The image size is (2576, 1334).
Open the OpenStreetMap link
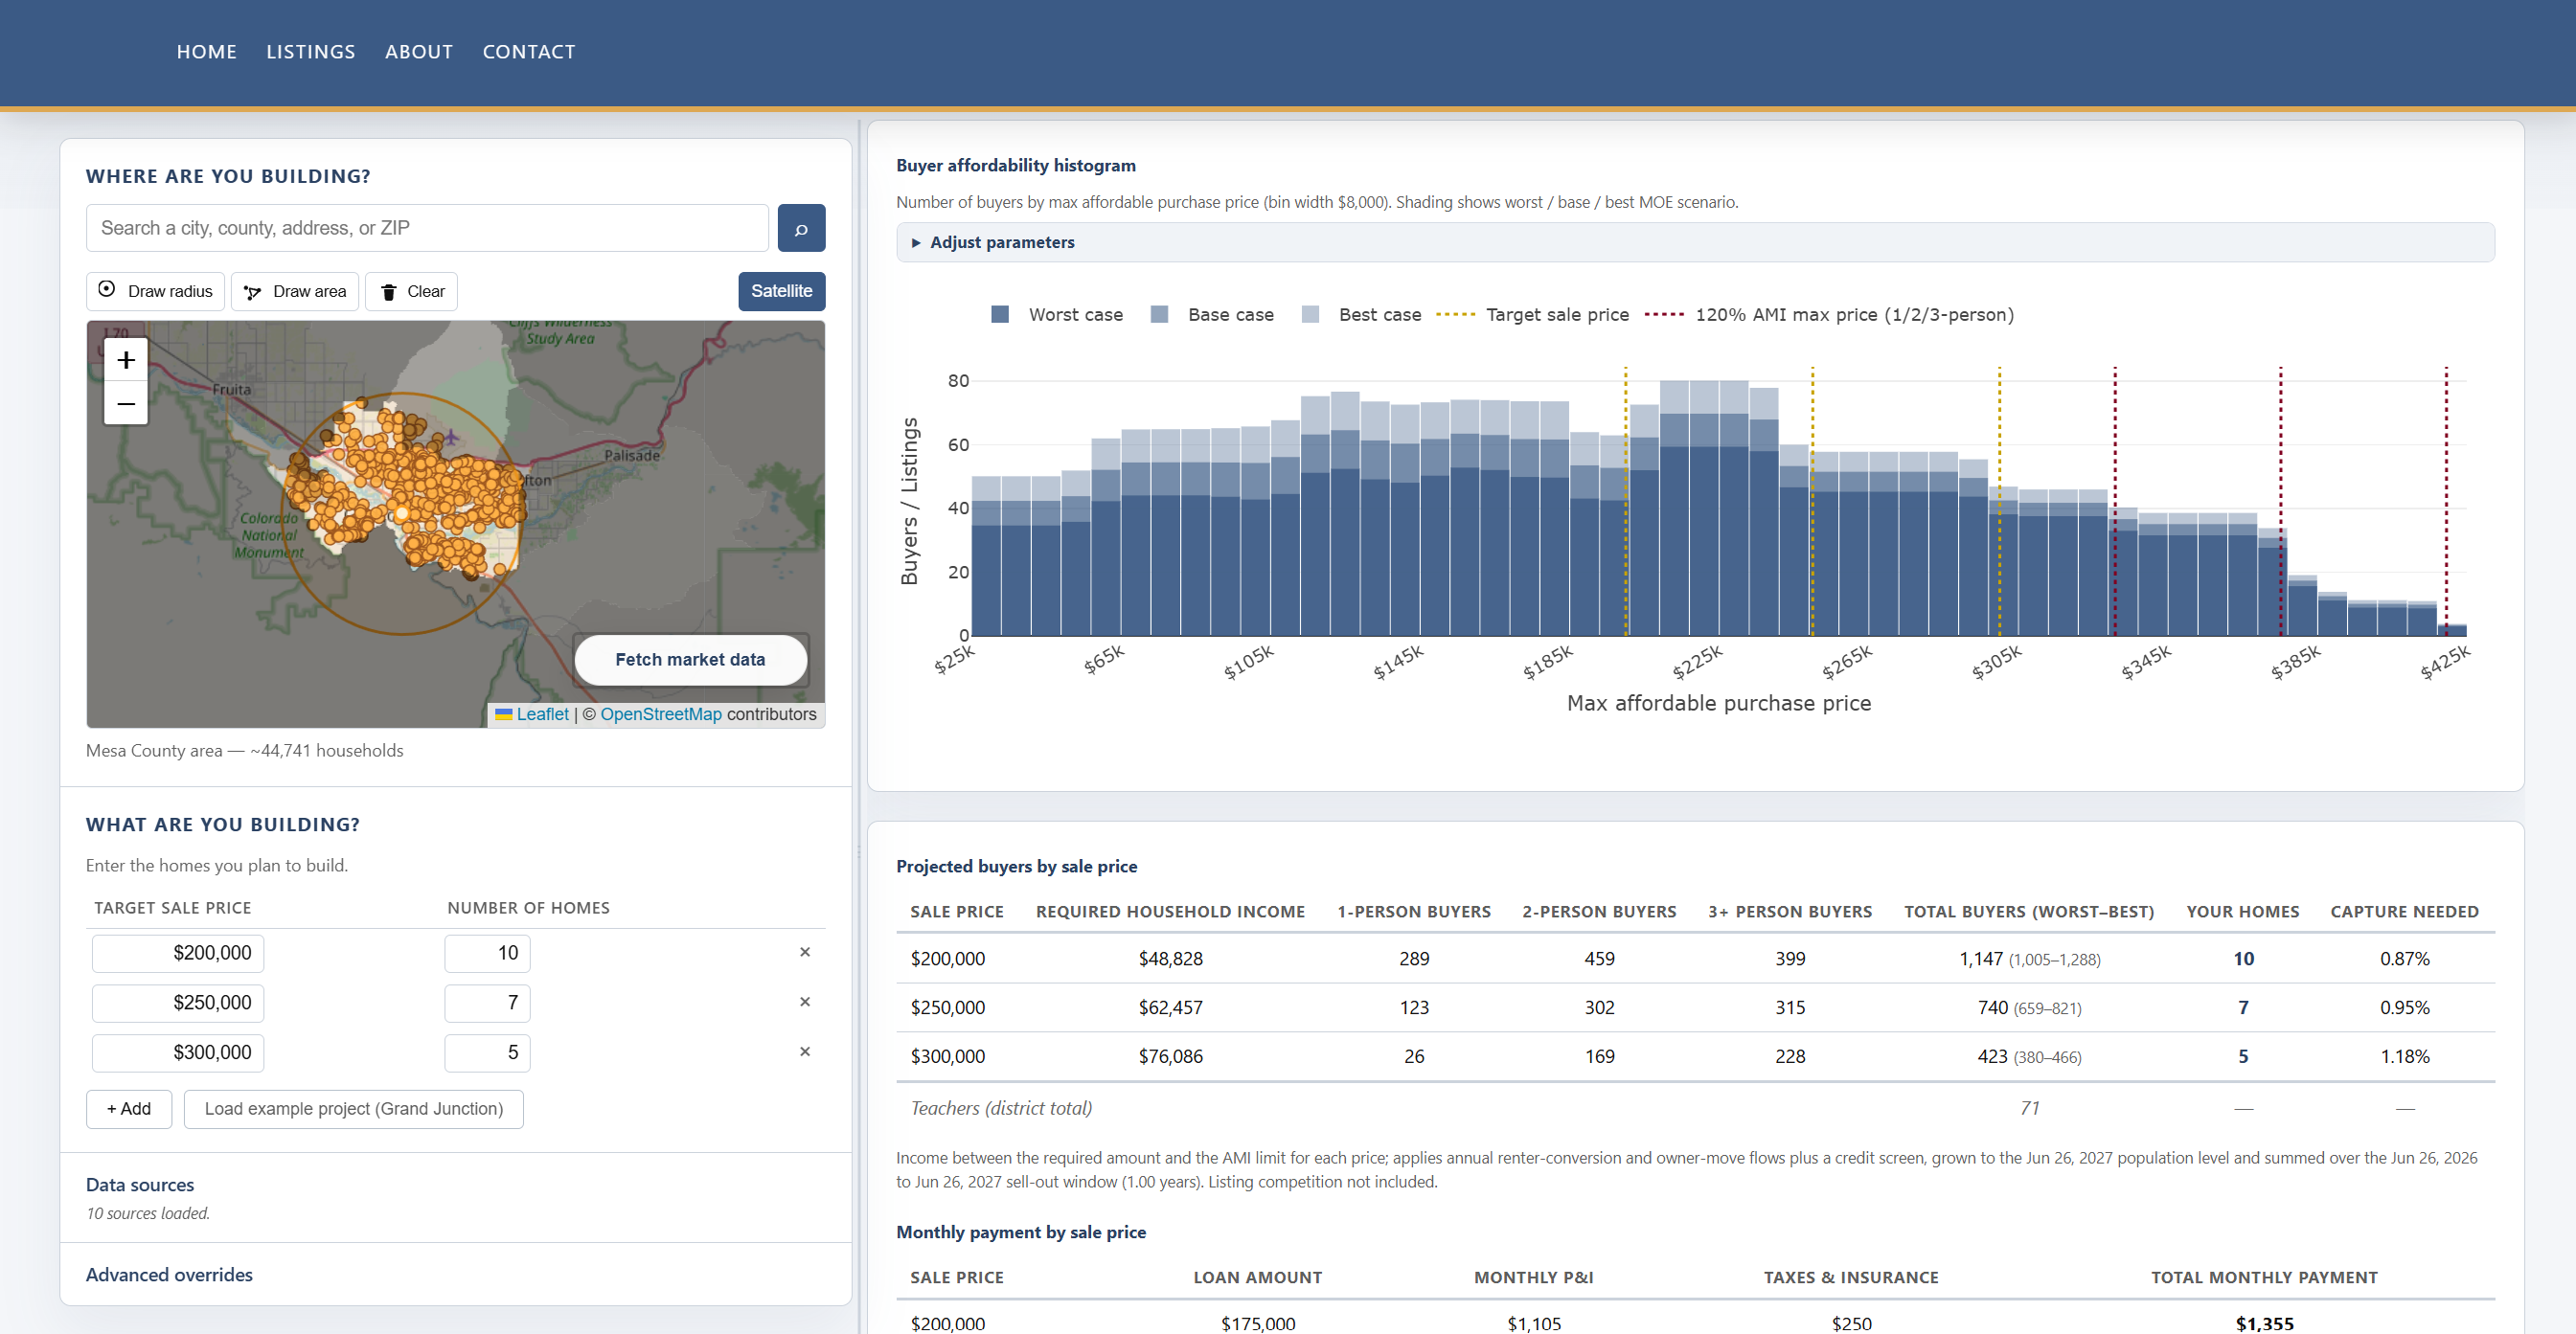coord(661,714)
